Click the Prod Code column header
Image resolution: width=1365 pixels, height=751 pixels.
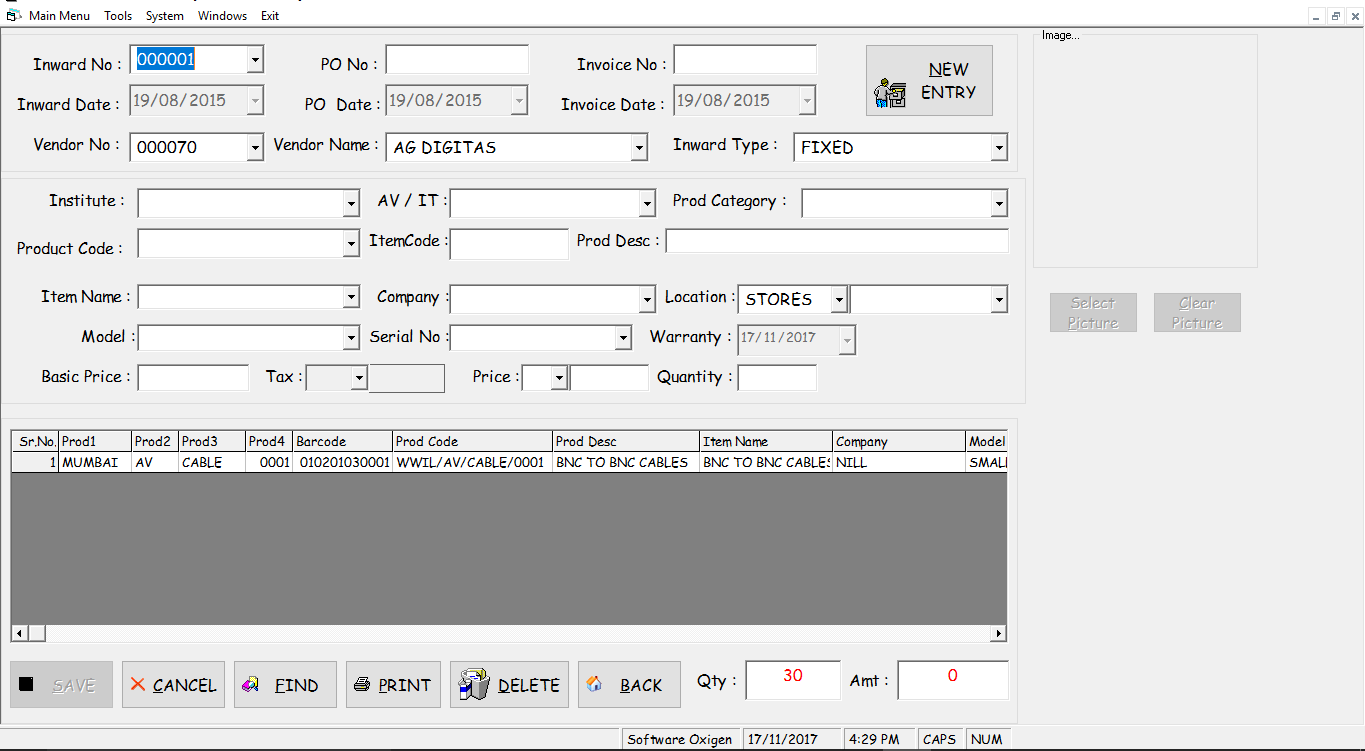pos(472,441)
